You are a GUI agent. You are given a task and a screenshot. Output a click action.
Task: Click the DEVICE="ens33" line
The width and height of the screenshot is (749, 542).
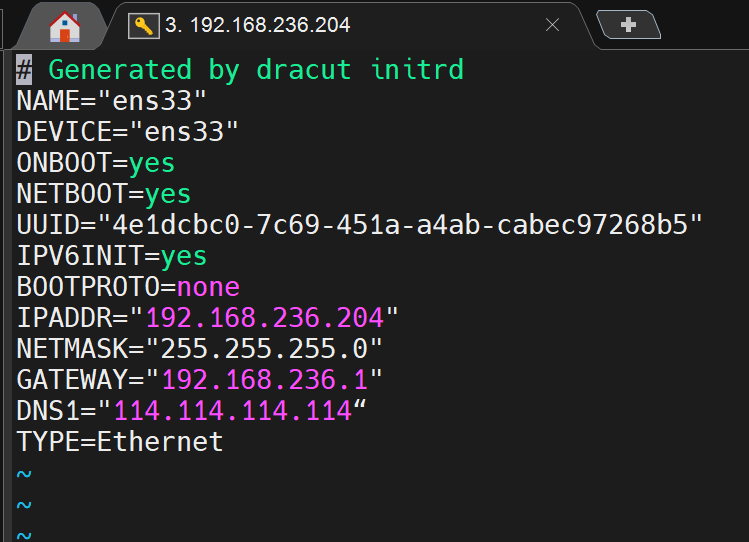(127, 132)
